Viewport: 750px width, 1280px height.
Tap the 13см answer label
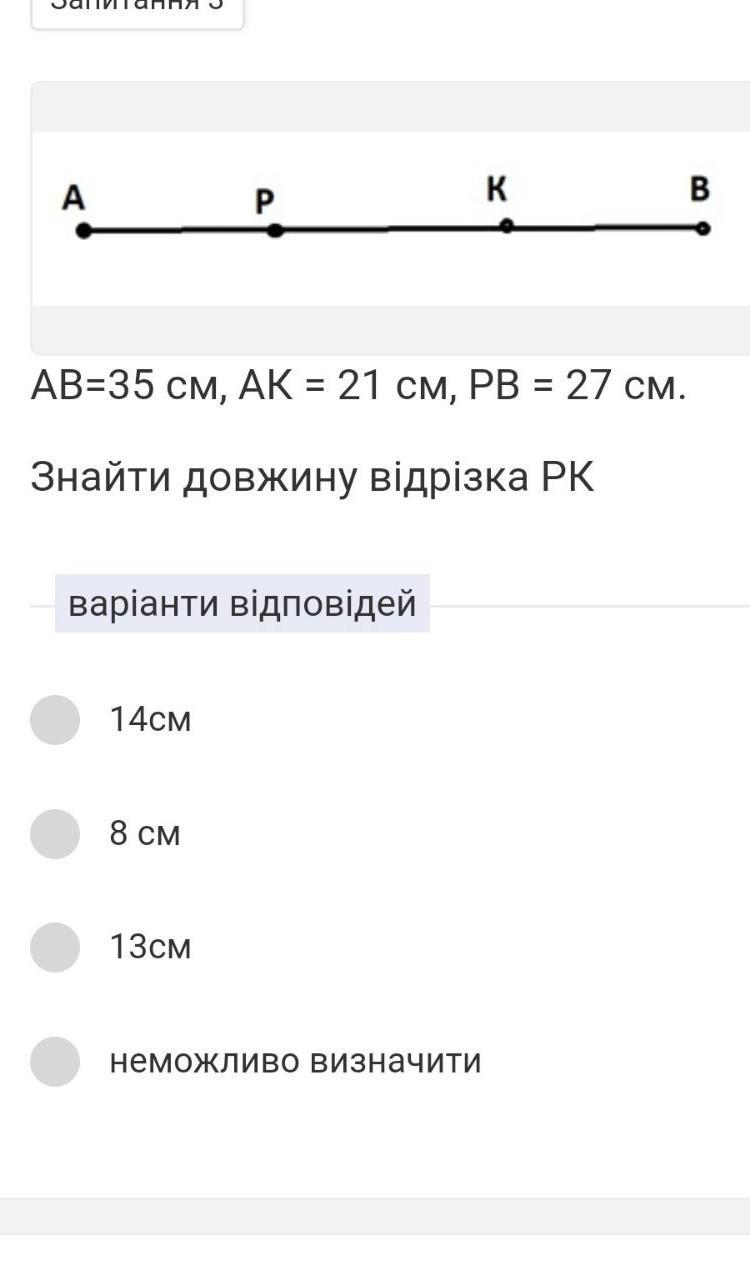pyautogui.click(x=150, y=947)
